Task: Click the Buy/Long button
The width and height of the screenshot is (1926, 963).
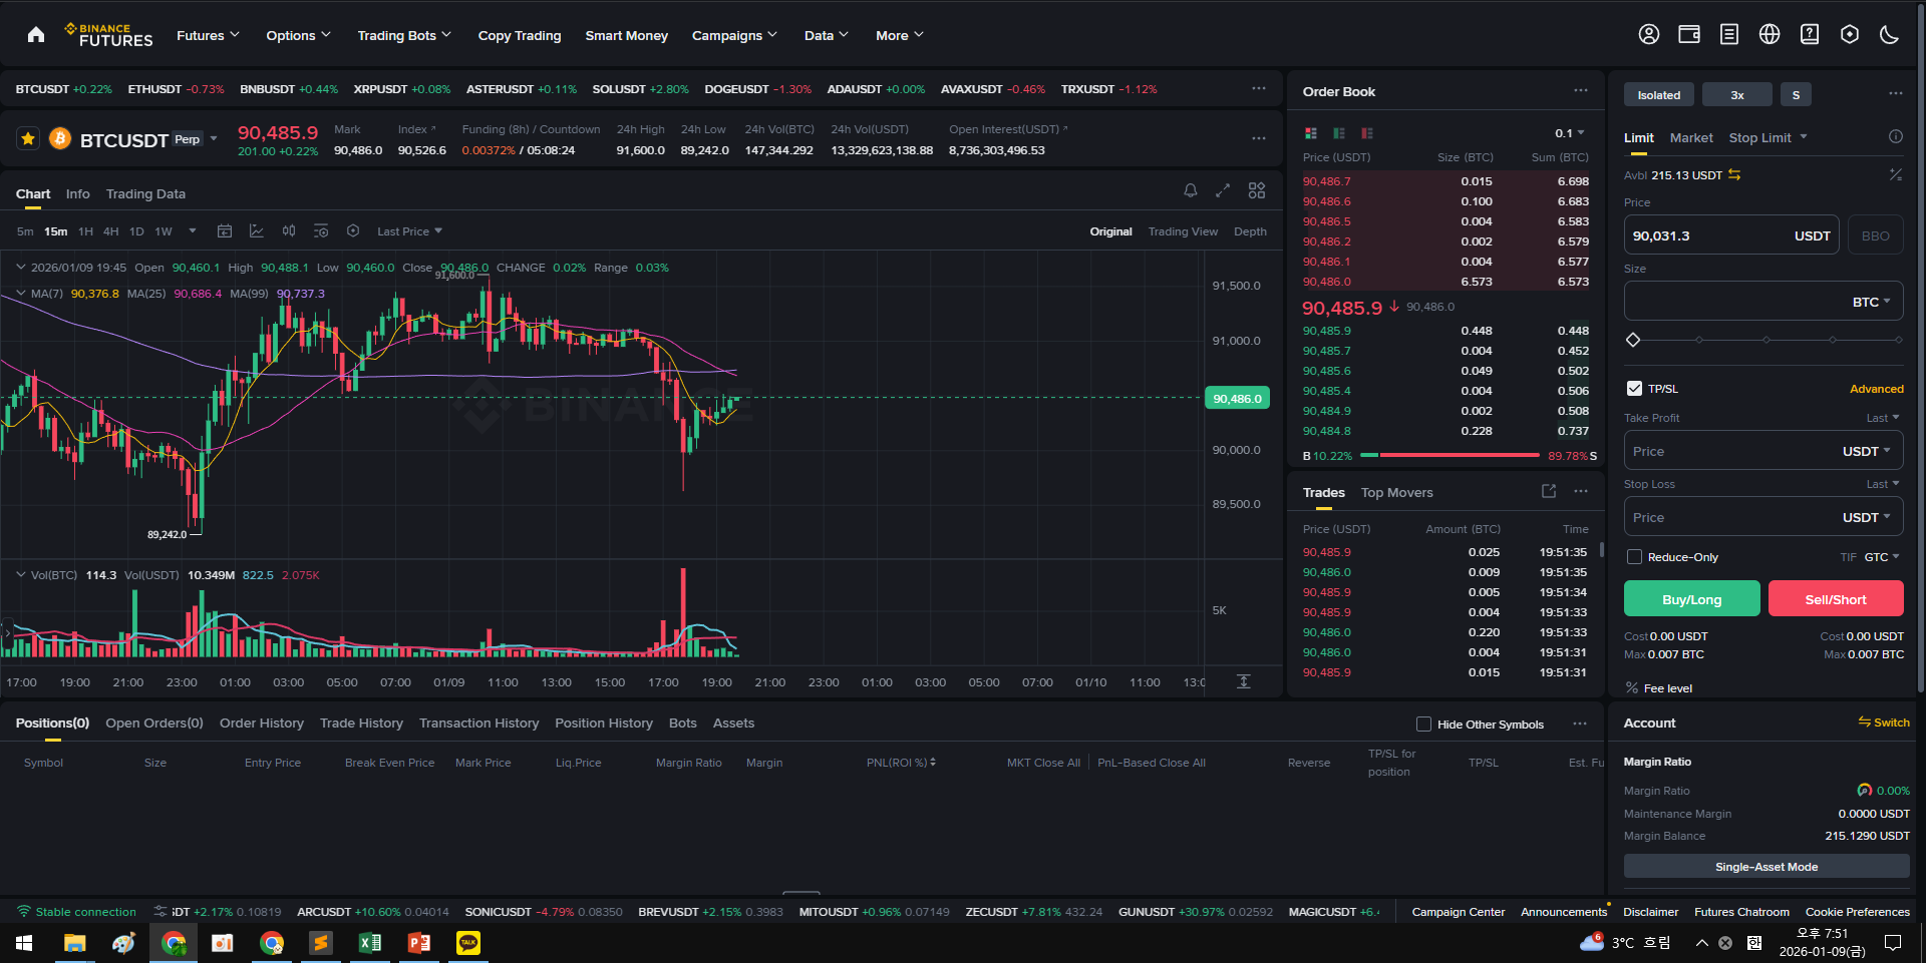Action: (x=1691, y=599)
